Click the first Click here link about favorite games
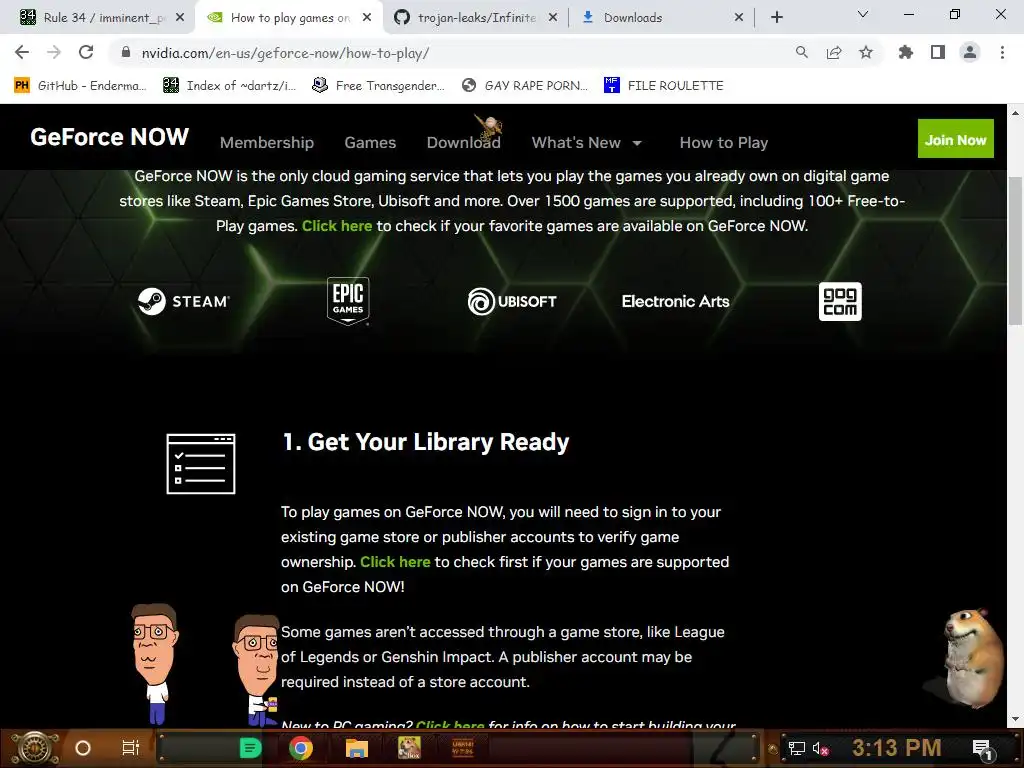The height and width of the screenshot is (768, 1024). pyautogui.click(x=337, y=226)
